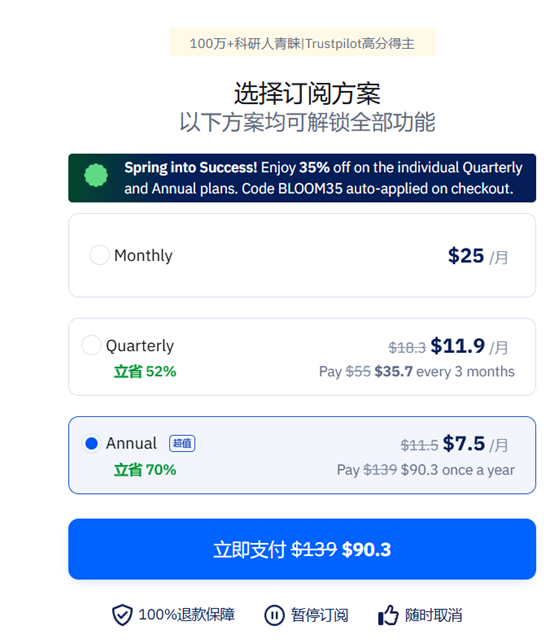
Task: Click the Spring into Success promo banner
Action: click(302, 178)
